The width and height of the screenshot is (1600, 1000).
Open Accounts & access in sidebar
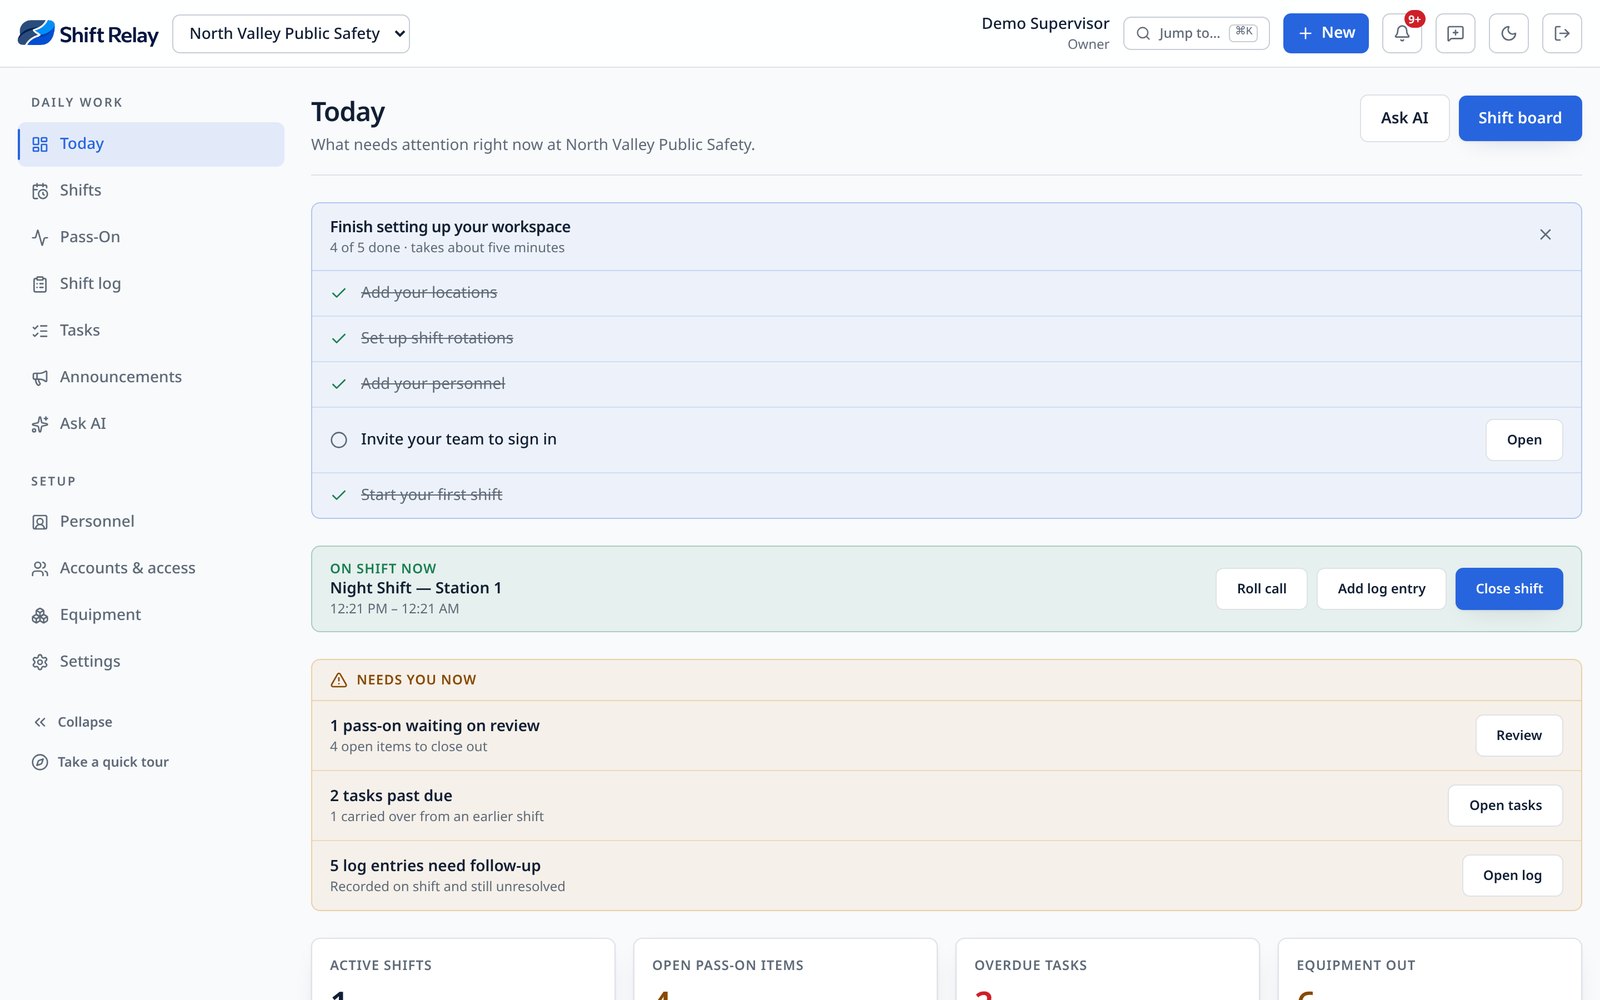(151, 568)
